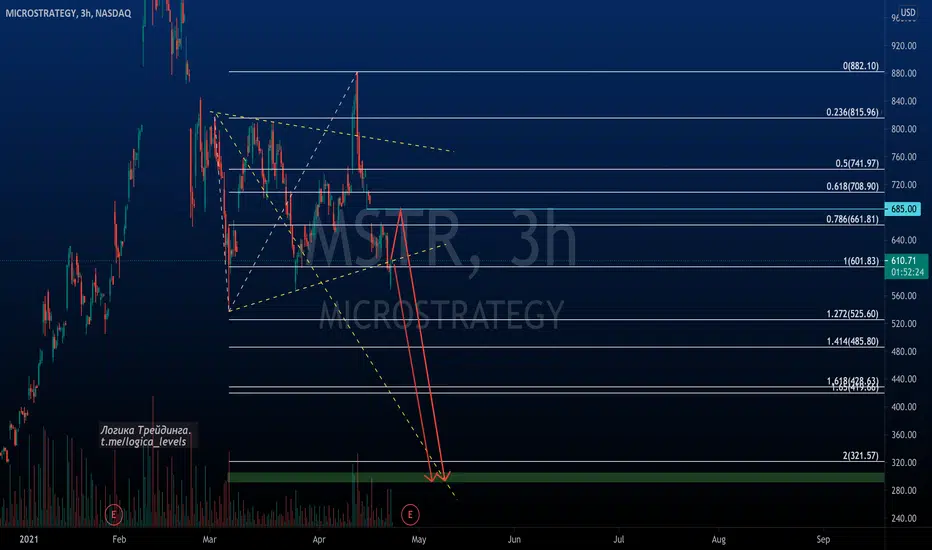
Task: Click the t.me/logica_levels link text
Action: coord(143,442)
